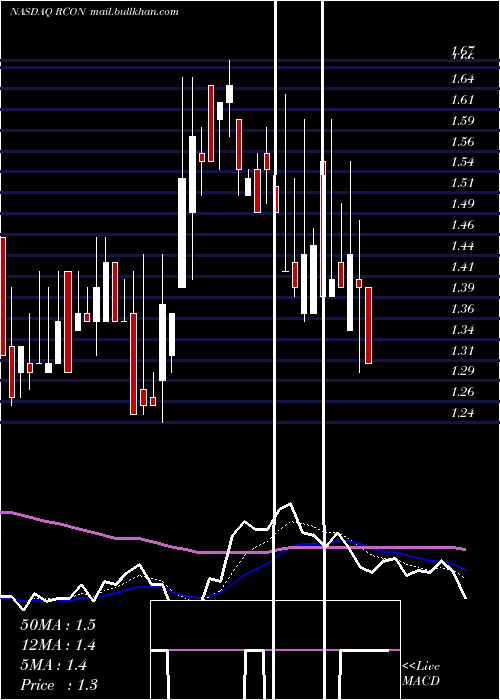The image size is (500, 700).
Task: Click the <<Live MACD label
Action: [x=421, y=674]
